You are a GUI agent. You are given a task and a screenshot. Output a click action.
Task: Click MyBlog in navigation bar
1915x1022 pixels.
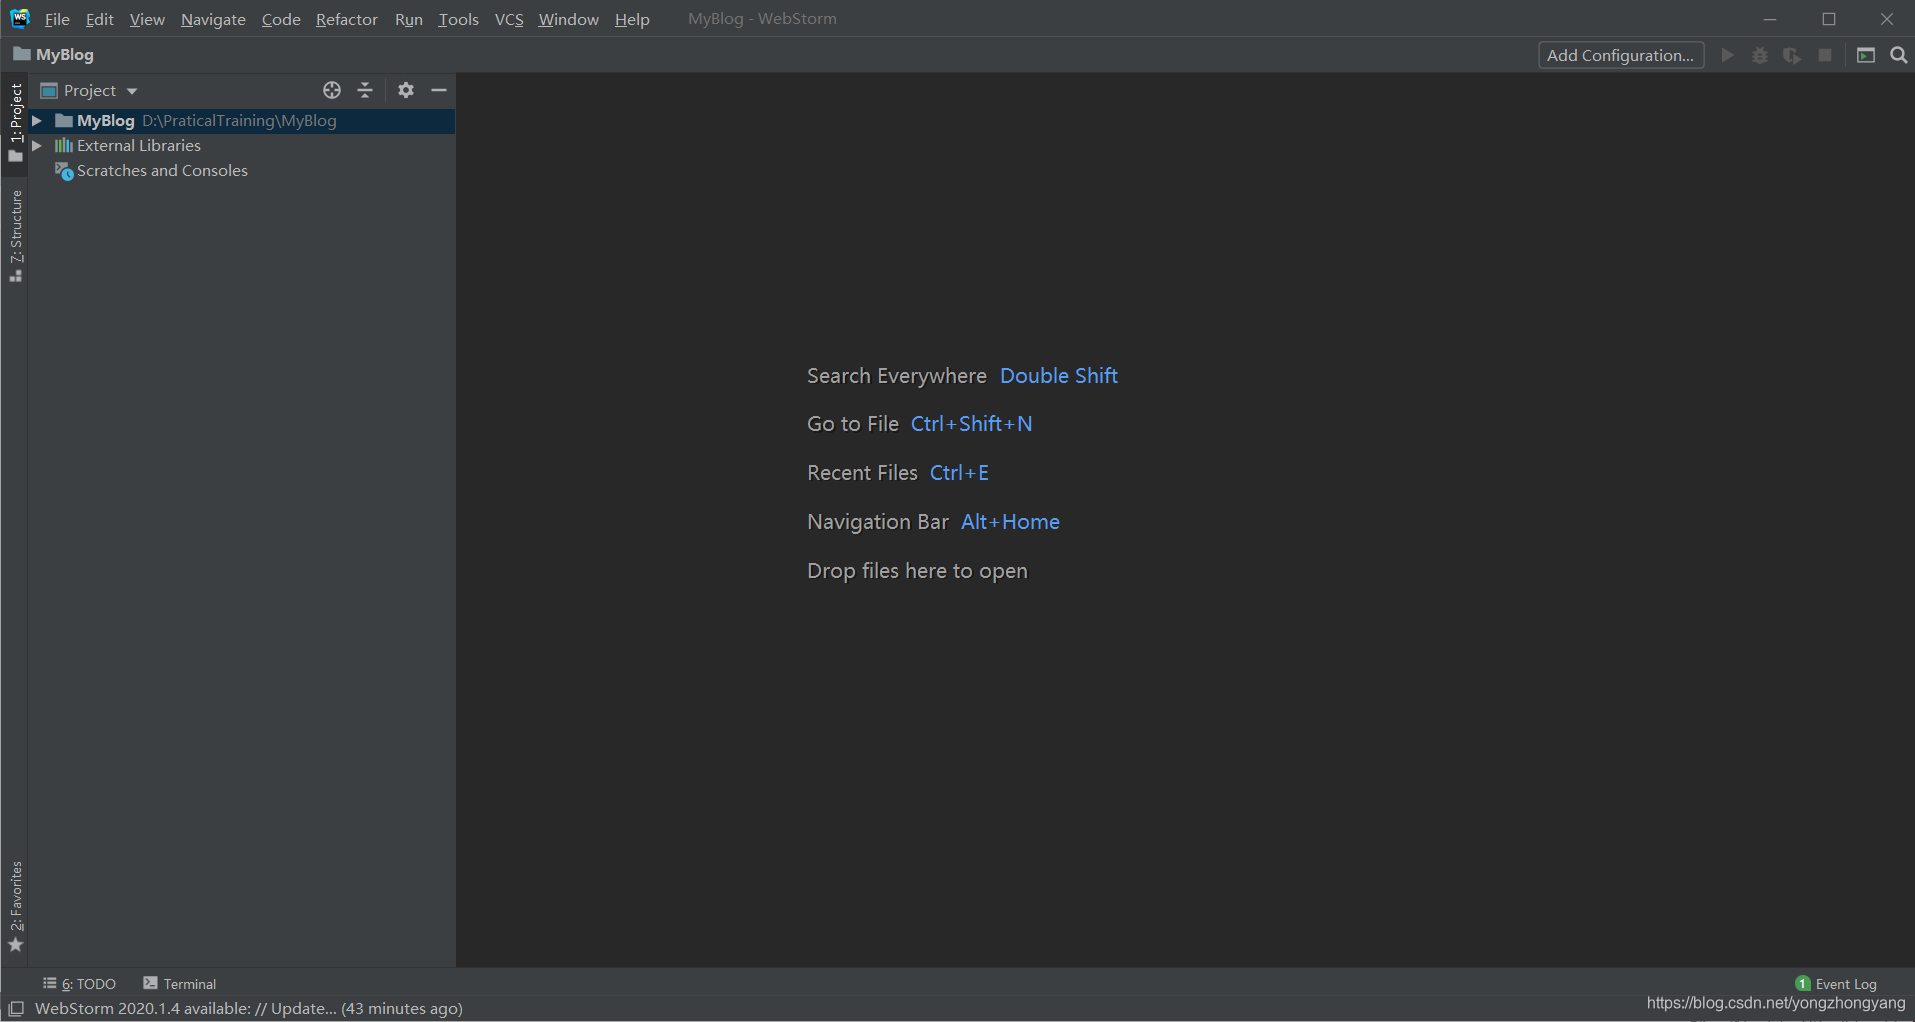tap(64, 54)
